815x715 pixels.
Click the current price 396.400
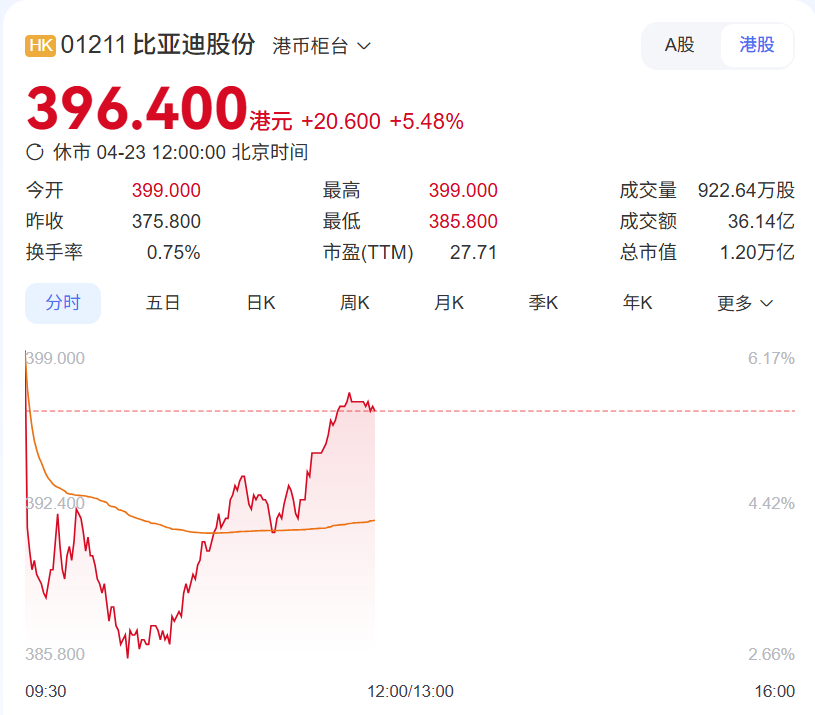(x=137, y=109)
